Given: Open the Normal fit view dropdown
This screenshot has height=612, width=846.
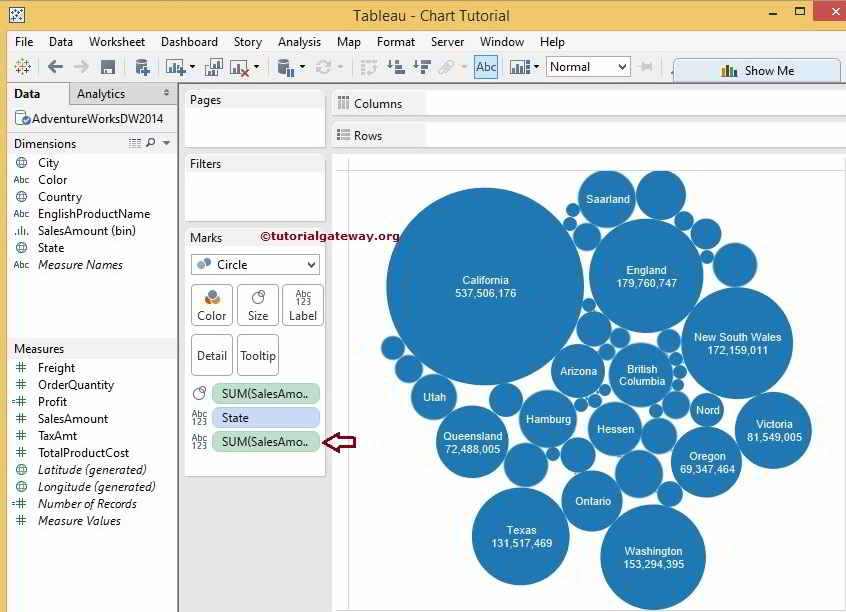Looking at the screenshot, I should point(588,67).
